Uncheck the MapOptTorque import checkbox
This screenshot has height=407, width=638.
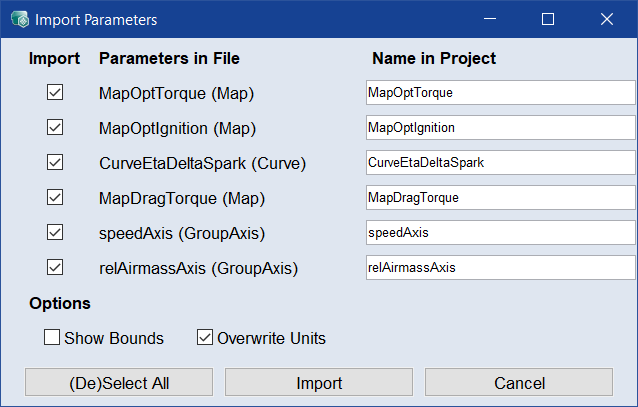[55, 93]
